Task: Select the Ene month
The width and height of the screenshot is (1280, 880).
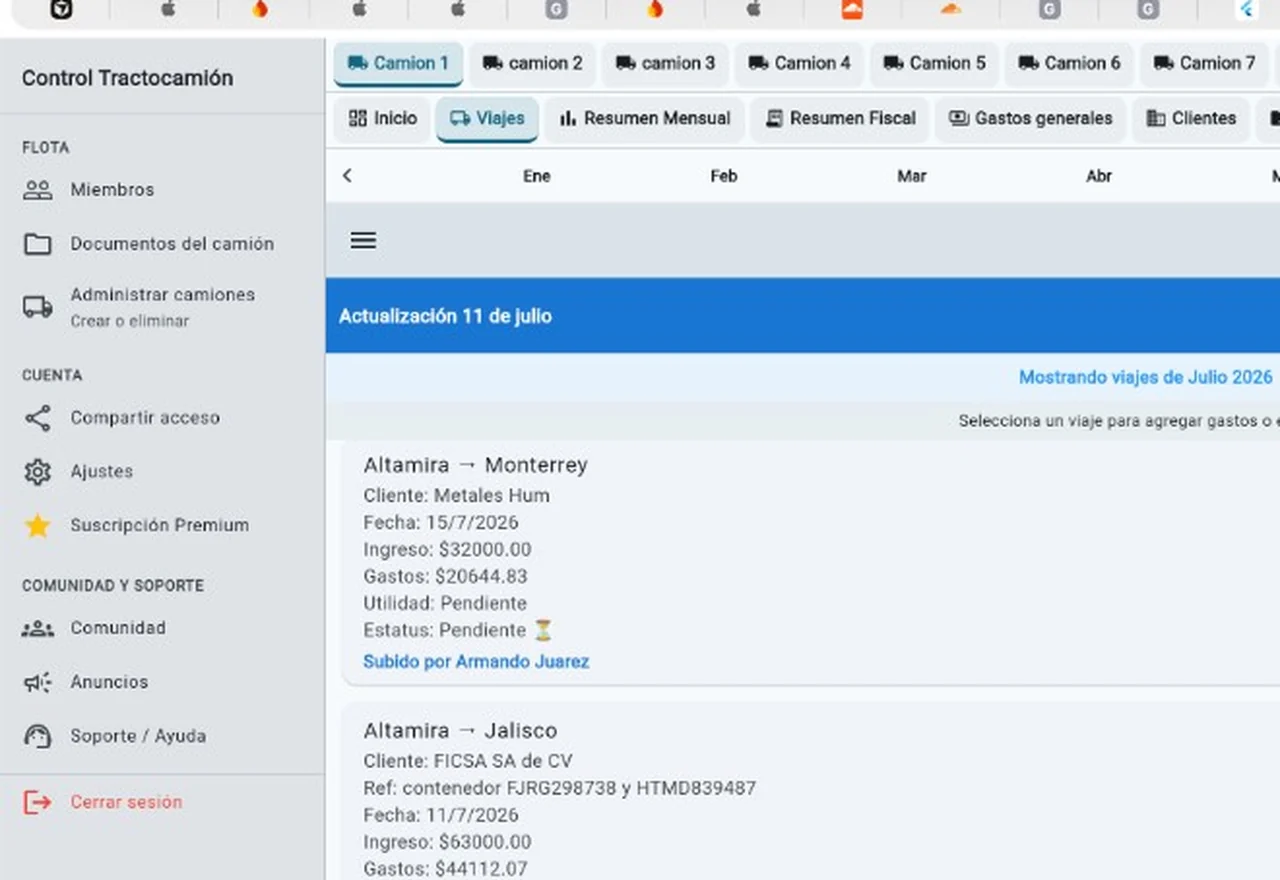Action: click(x=537, y=176)
